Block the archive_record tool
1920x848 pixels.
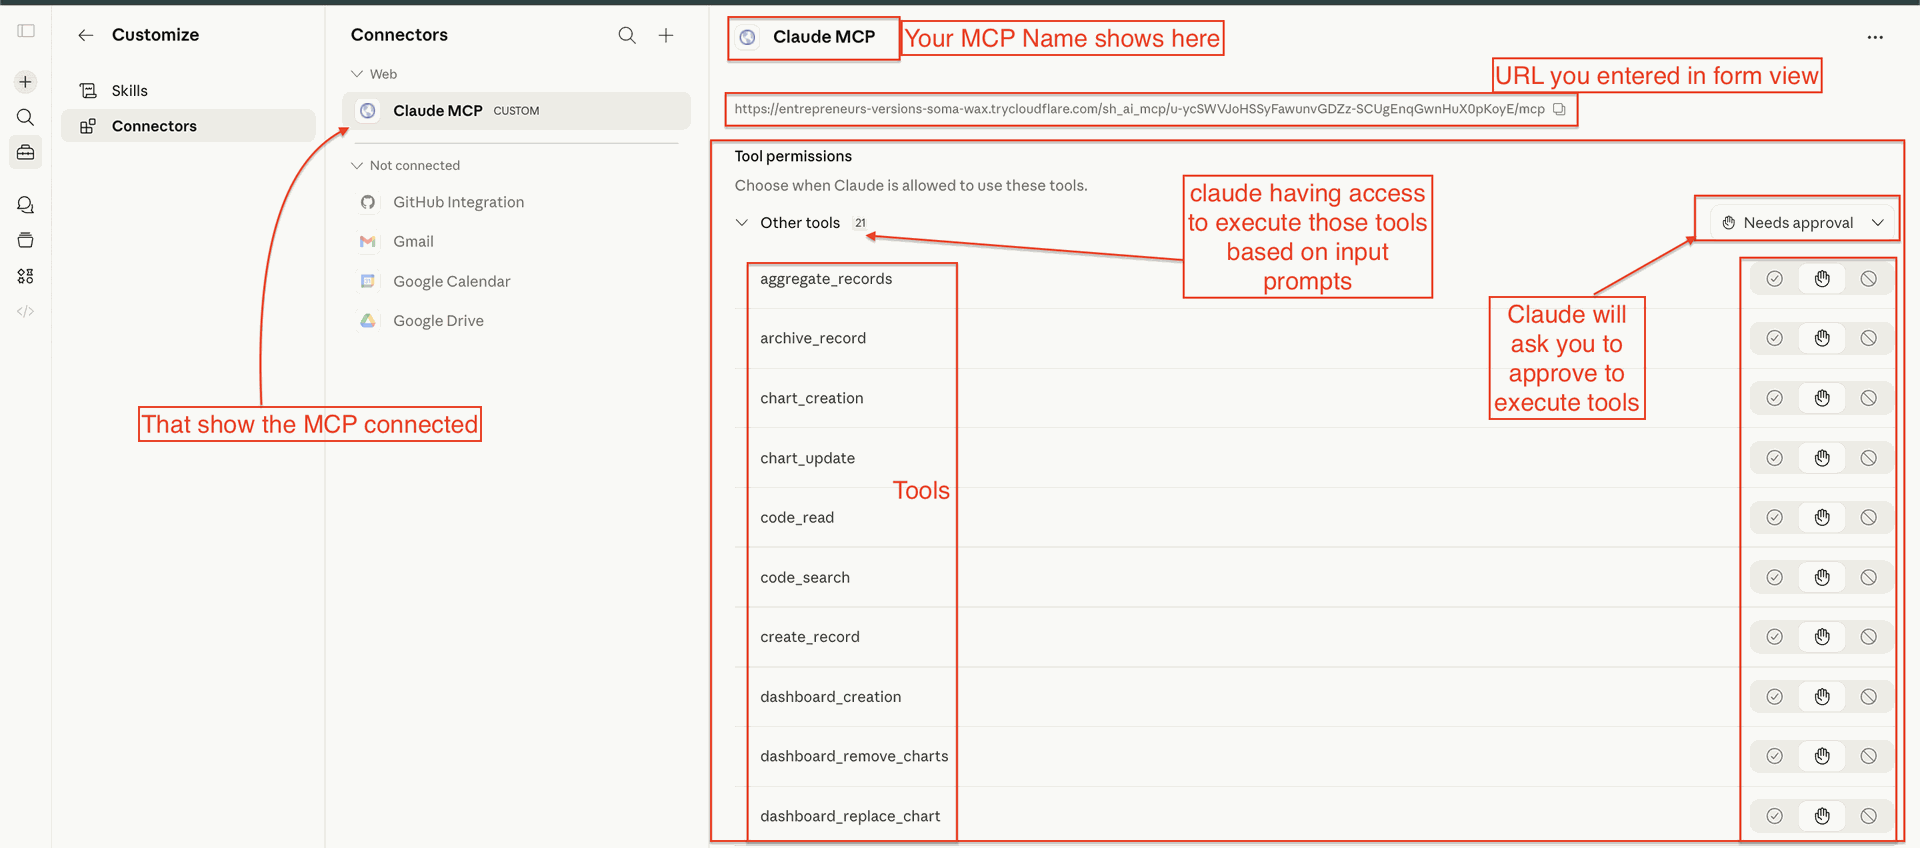(1868, 338)
